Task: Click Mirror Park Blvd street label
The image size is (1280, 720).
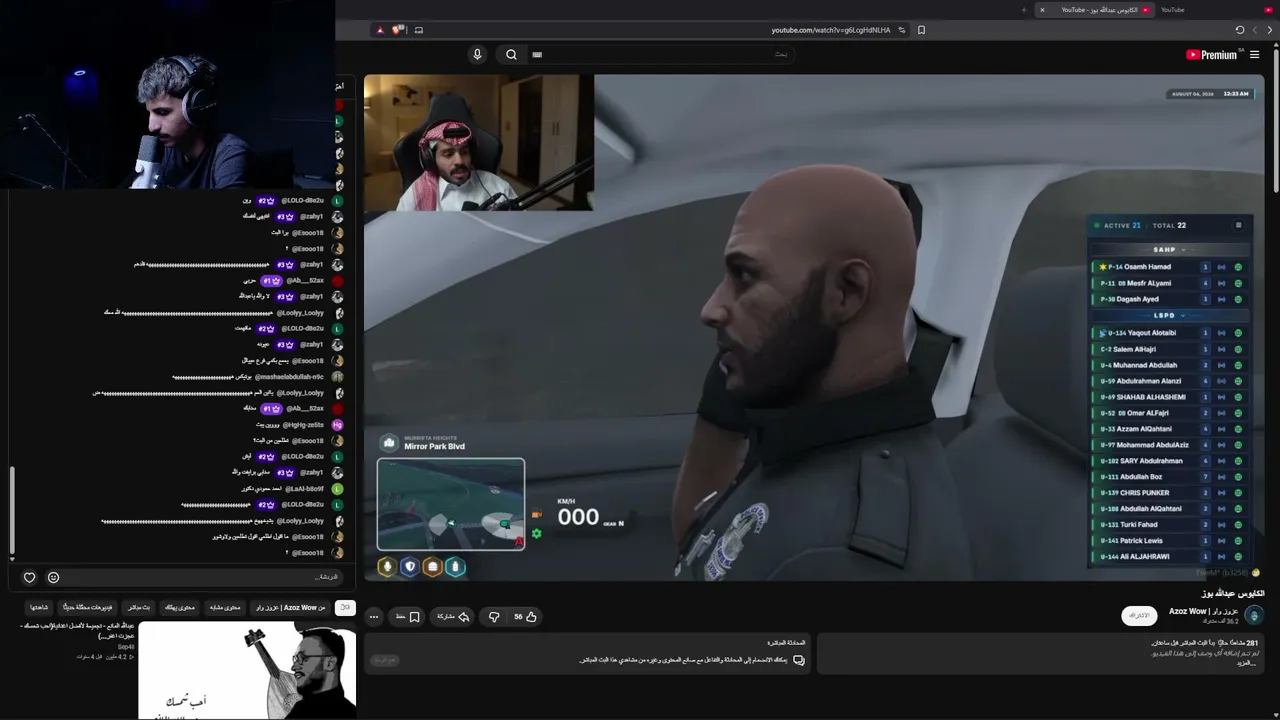Action: click(x=434, y=446)
